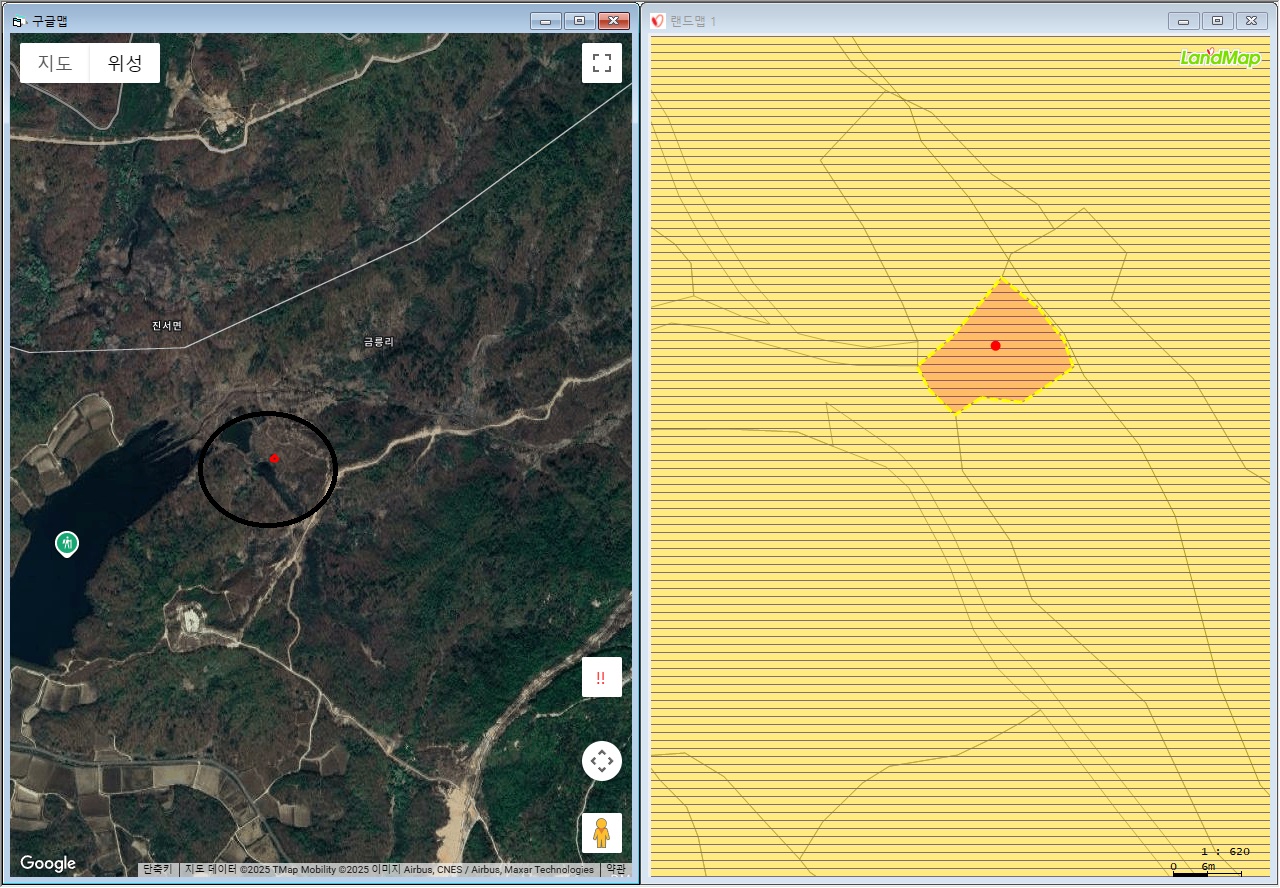Click the 진서면 place label
The image size is (1280, 888).
(x=166, y=326)
